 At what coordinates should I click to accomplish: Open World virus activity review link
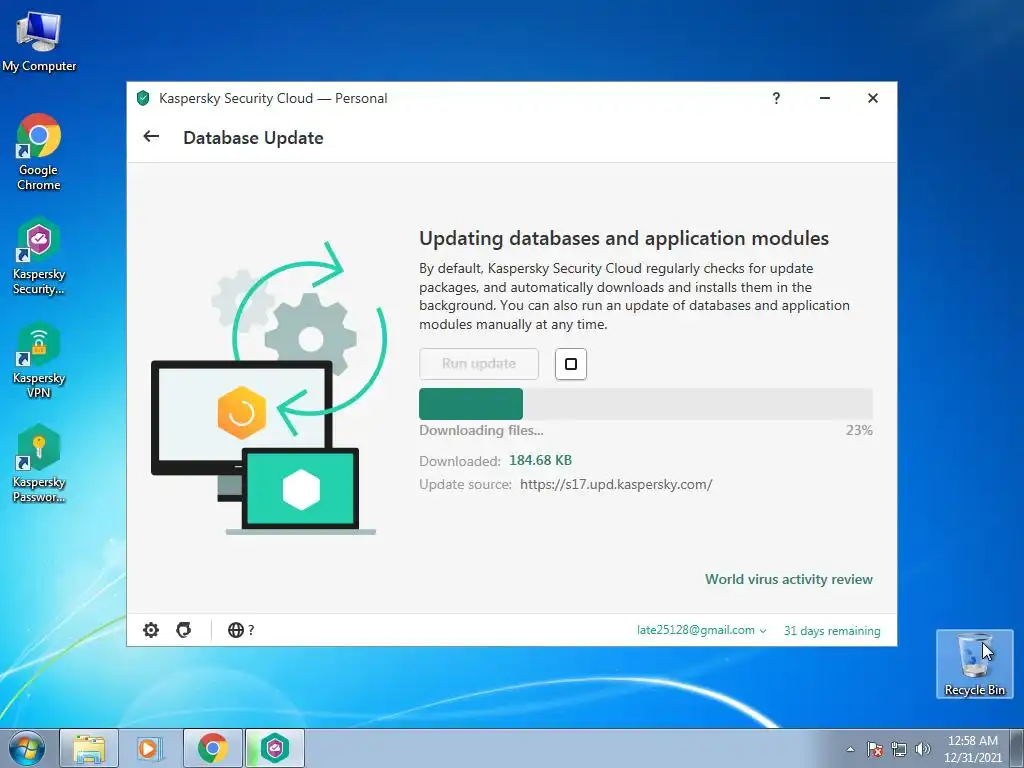788,579
